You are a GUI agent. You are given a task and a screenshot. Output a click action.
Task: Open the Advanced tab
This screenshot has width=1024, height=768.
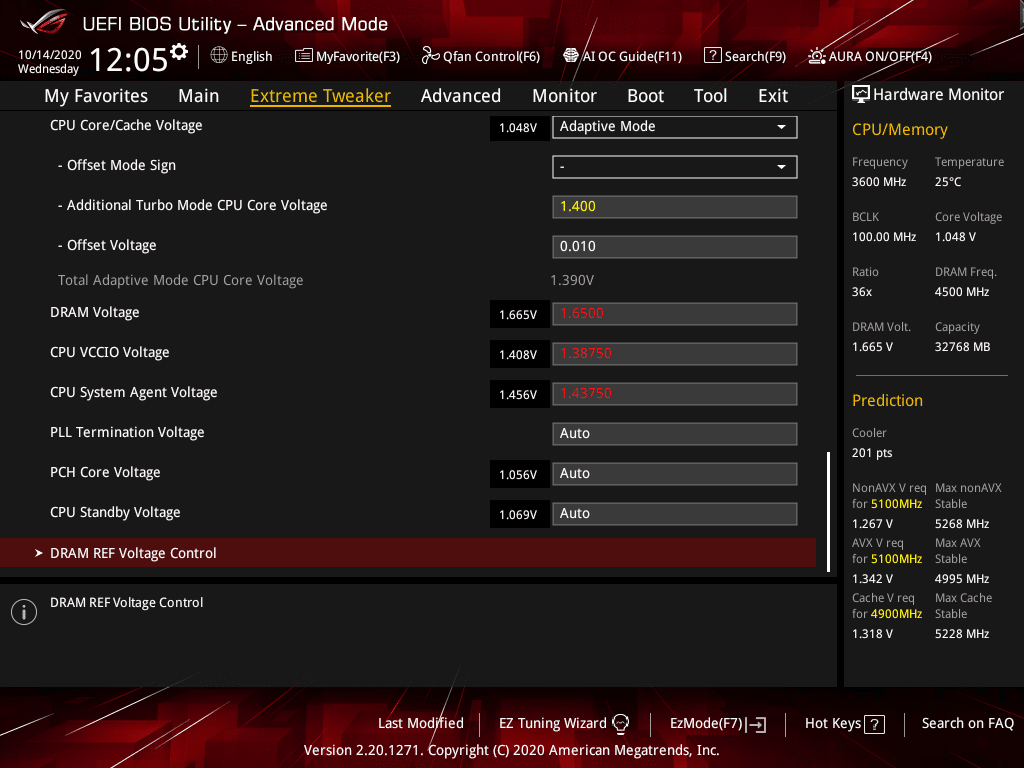click(x=461, y=96)
